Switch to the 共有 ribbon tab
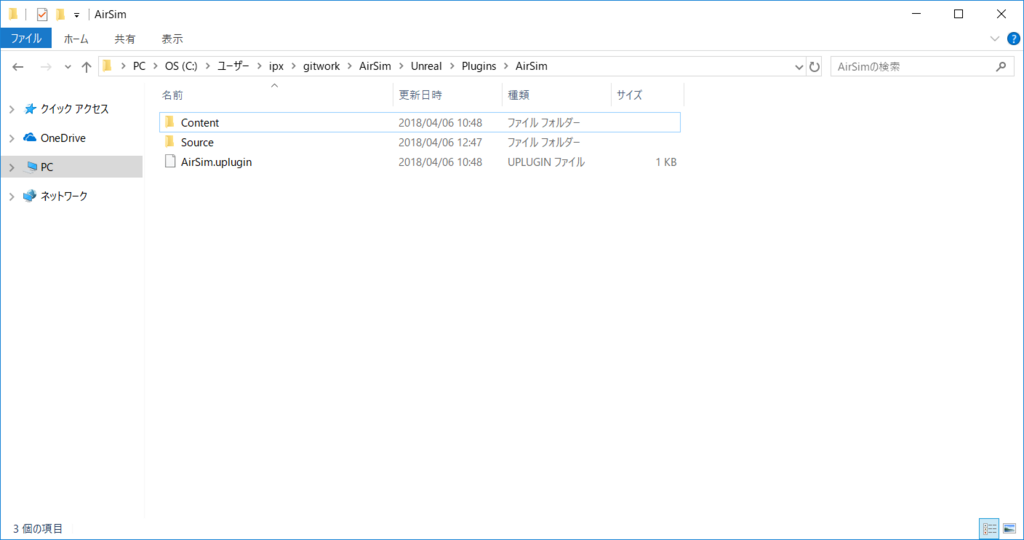This screenshot has width=1024, height=540. pyautogui.click(x=125, y=39)
